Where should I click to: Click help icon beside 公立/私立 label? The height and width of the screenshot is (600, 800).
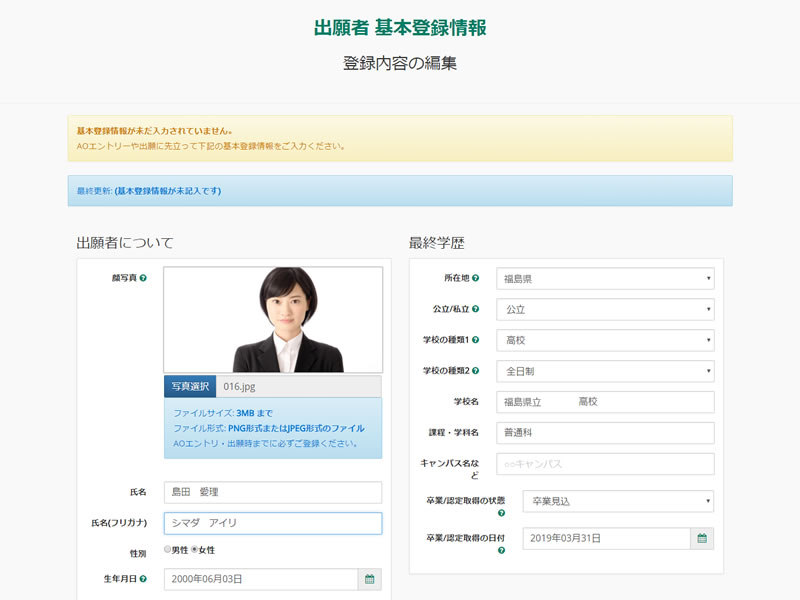pos(475,309)
